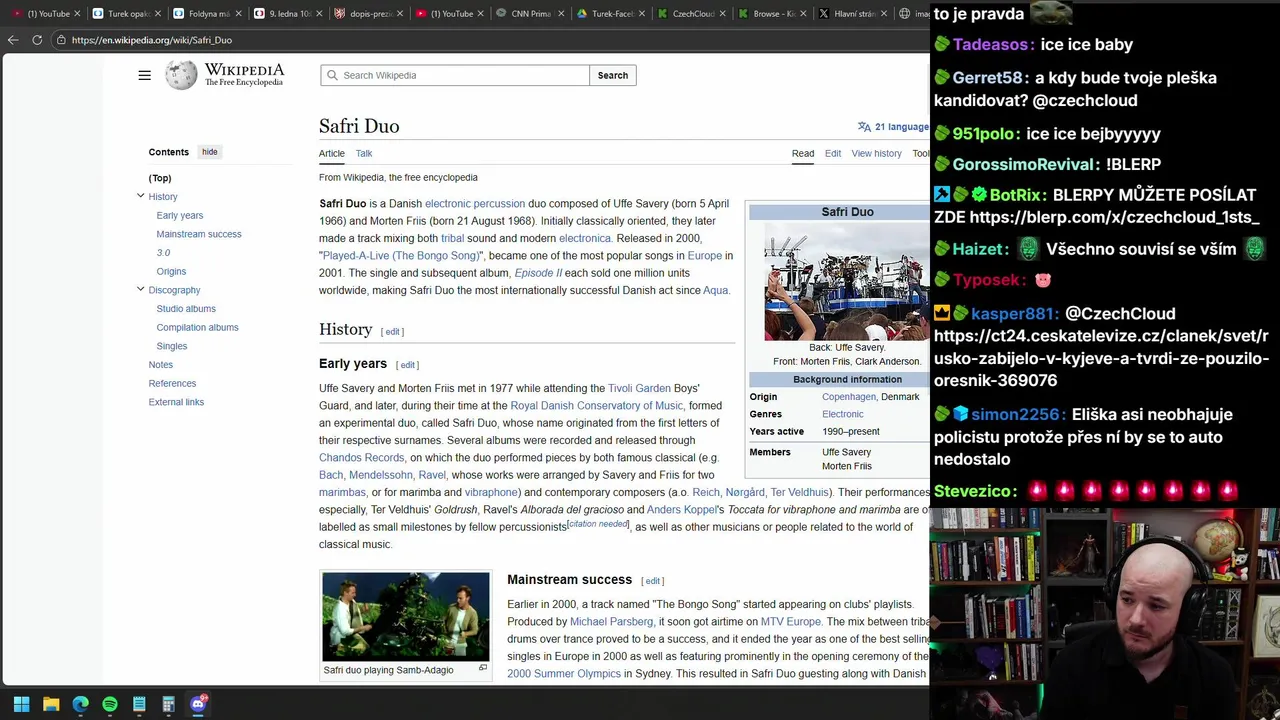Click the browser back arrow
The height and width of the screenshot is (720, 1280).
(13, 40)
